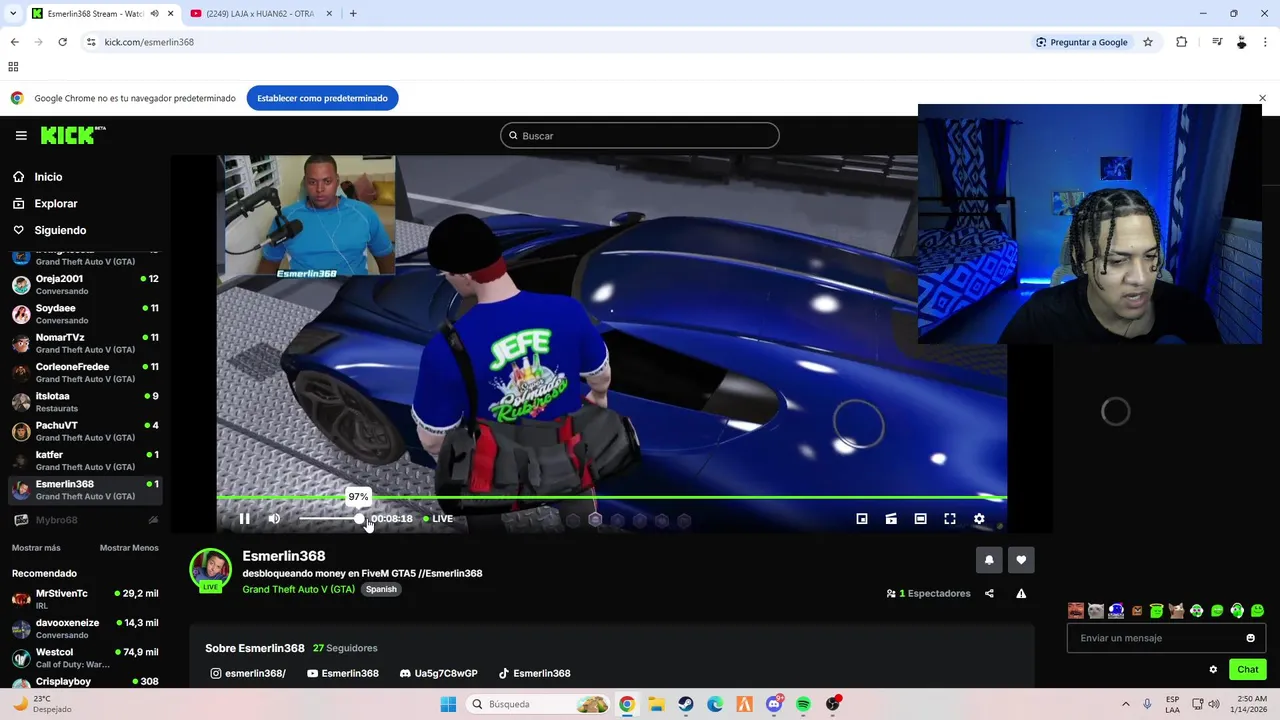Image resolution: width=1280 pixels, height=720 pixels.
Task: Open Chrome extensions puzzle icon
Action: click(x=1181, y=42)
